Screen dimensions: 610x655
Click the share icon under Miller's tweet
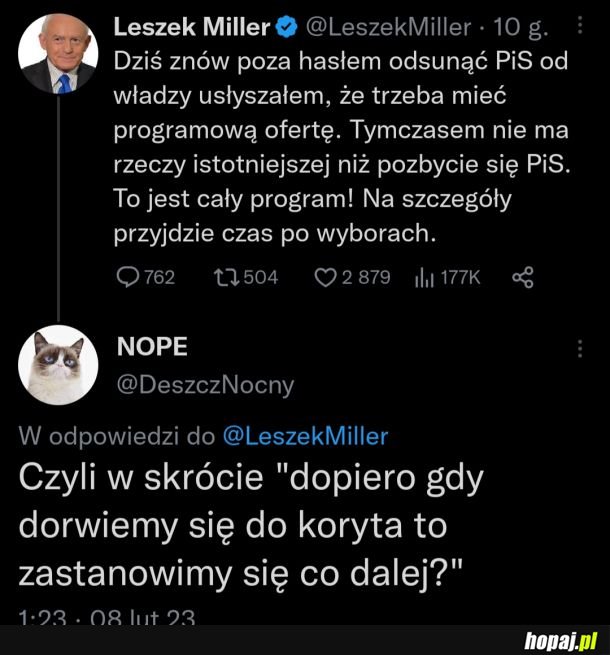[522, 277]
